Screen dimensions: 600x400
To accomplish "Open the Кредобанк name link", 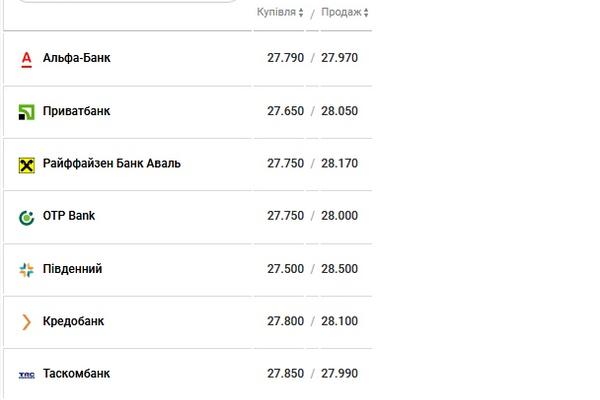I will pos(73,321).
